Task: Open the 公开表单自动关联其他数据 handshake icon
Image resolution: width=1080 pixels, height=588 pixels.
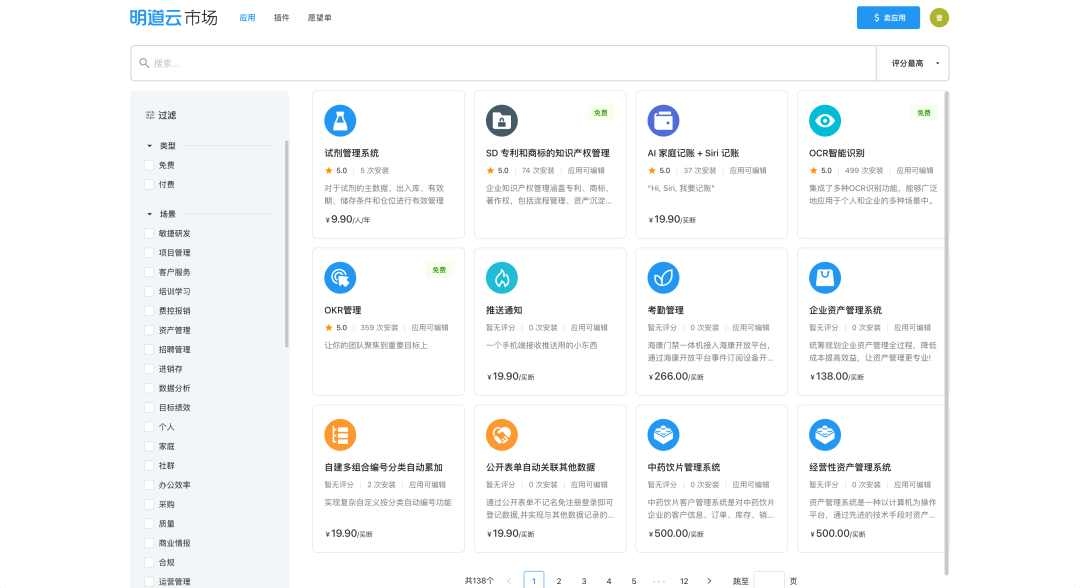Action: pos(501,434)
